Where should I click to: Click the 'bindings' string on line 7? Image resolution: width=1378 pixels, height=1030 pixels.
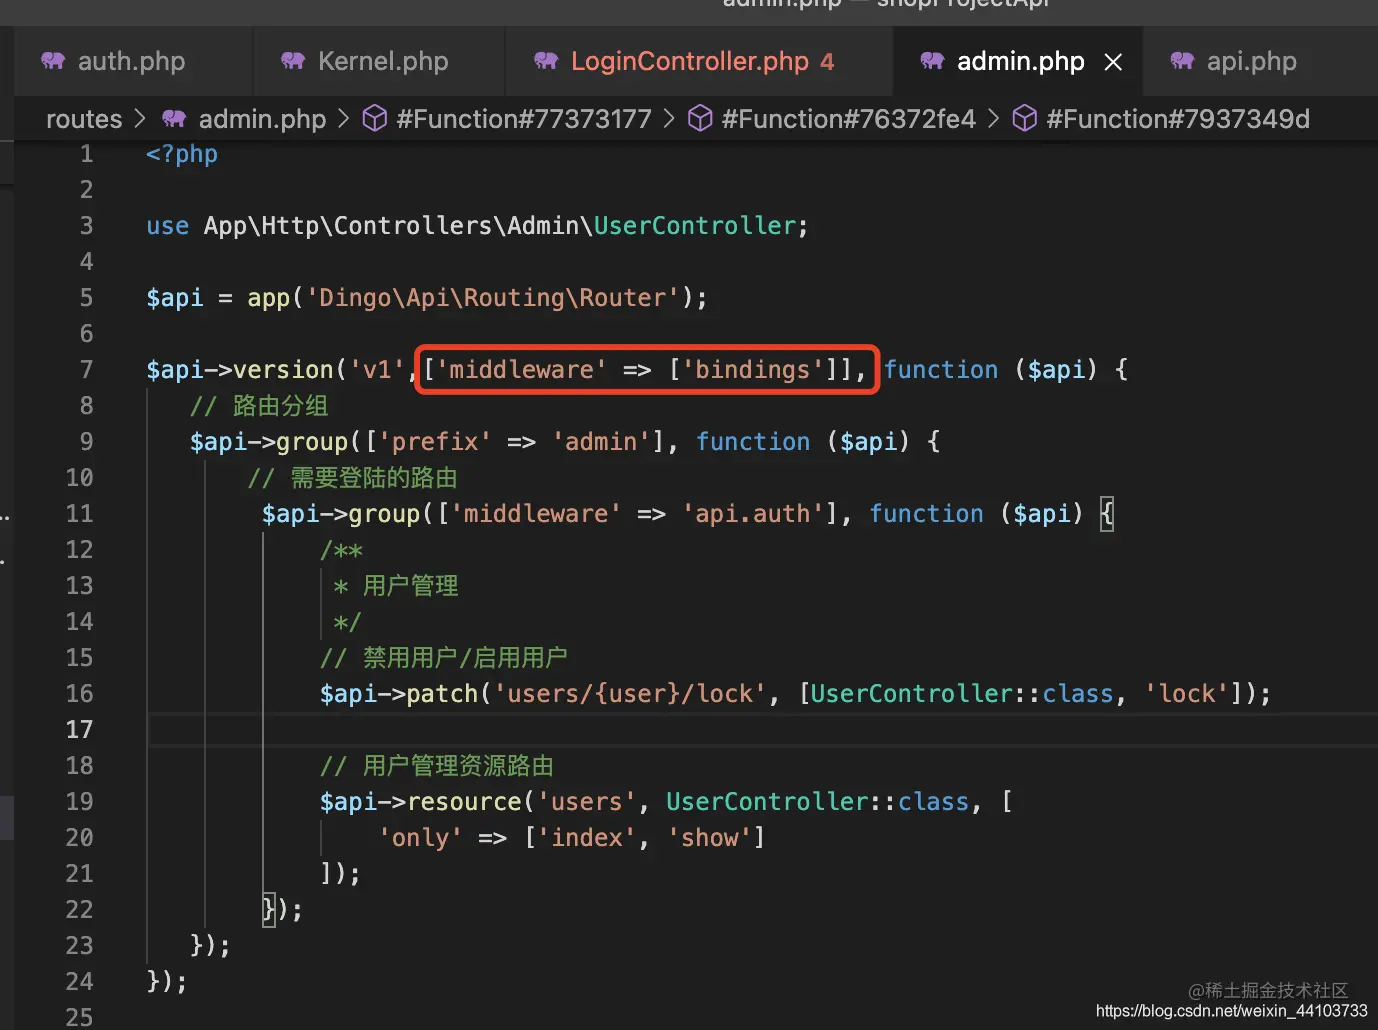tap(753, 370)
